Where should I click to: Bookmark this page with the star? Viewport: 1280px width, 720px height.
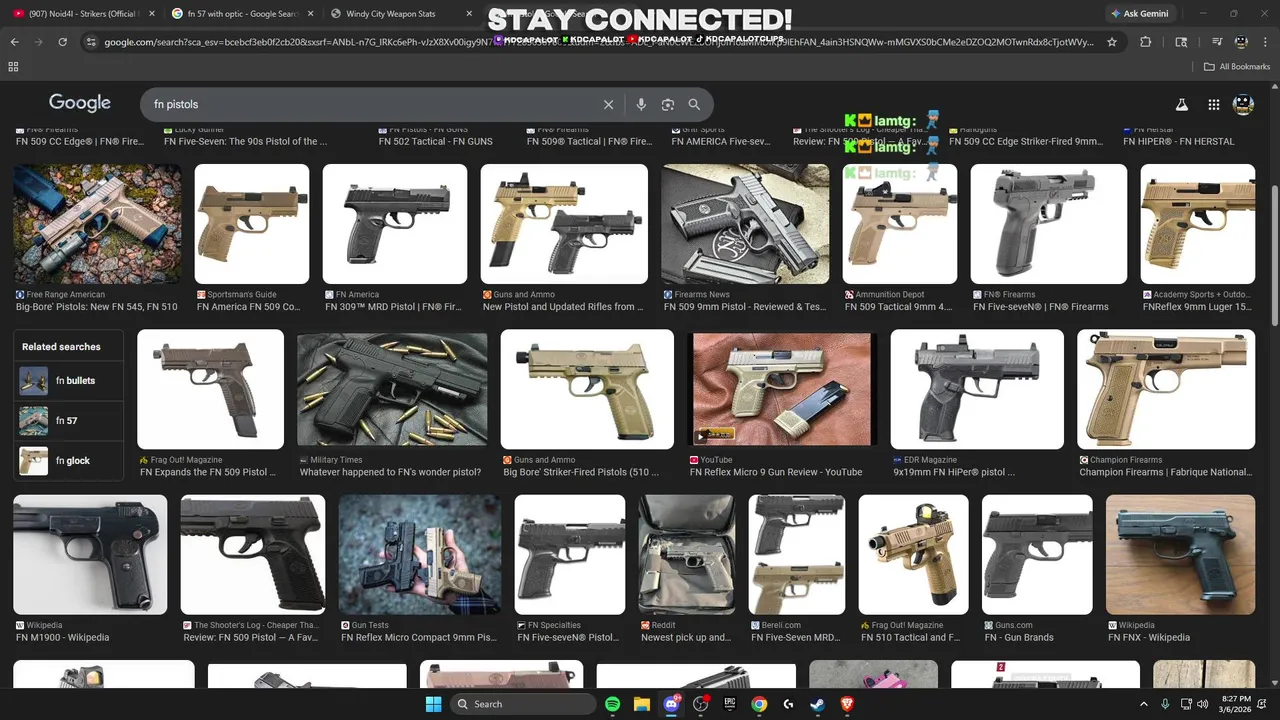click(1112, 42)
